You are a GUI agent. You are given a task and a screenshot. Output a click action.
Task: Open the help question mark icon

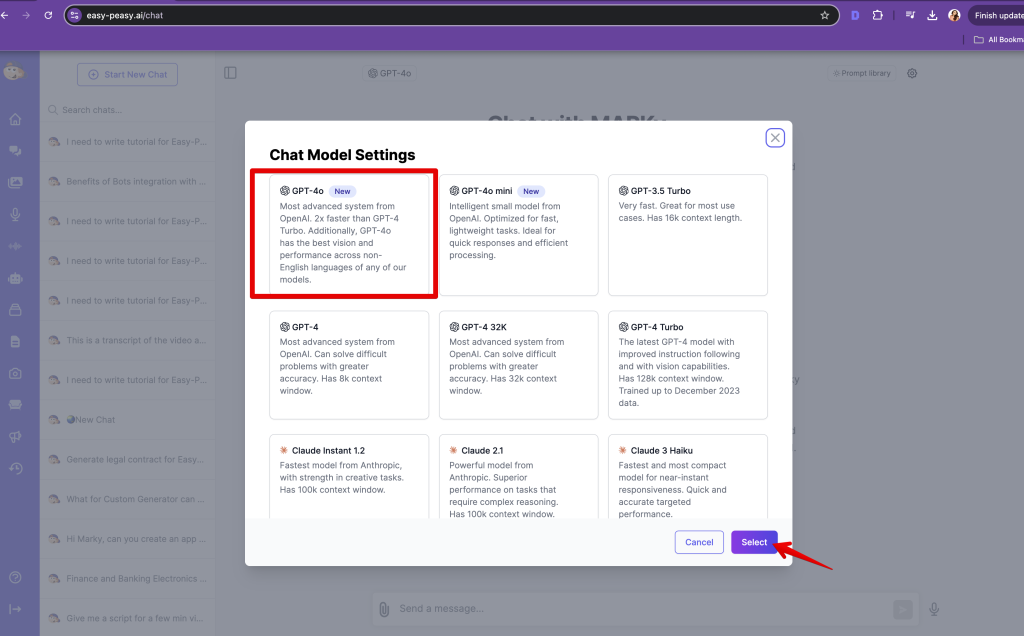(x=15, y=577)
